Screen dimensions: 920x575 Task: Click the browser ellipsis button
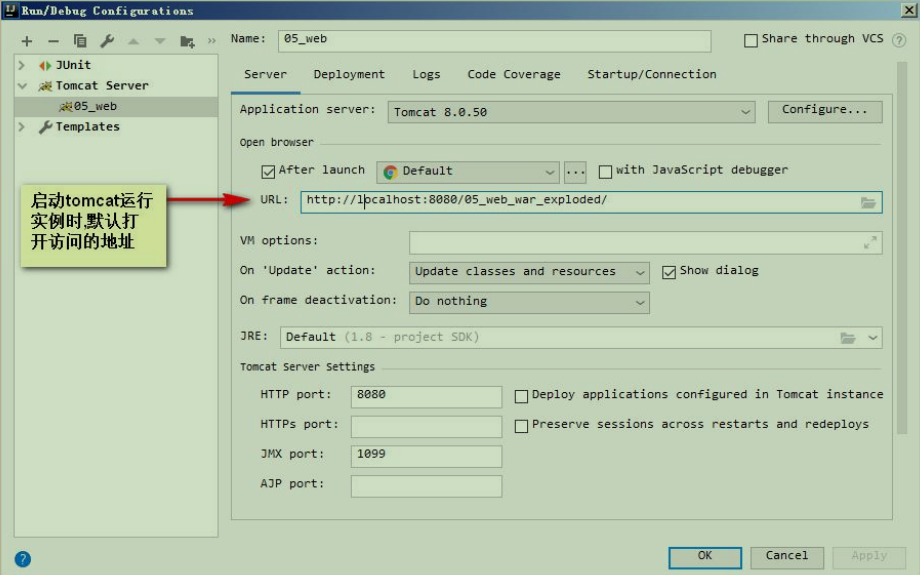(x=575, y=172)
